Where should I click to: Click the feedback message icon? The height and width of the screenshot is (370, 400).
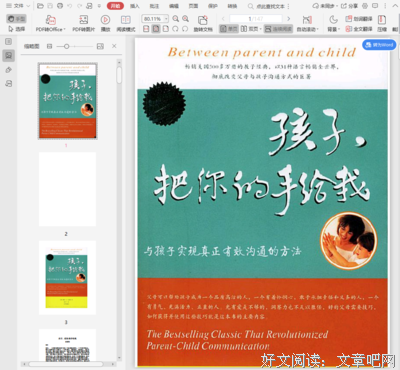click(x=375, y=6)
